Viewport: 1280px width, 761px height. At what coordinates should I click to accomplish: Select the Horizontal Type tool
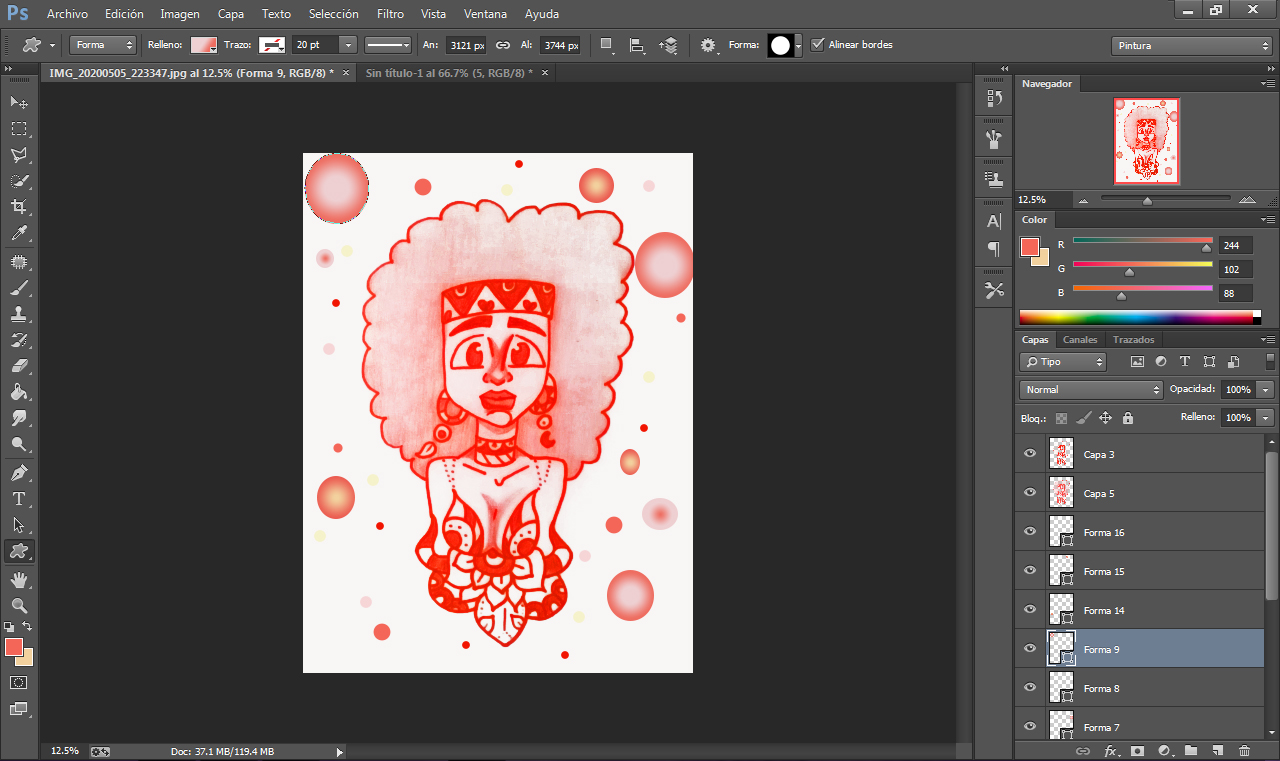tap(19, 499)
